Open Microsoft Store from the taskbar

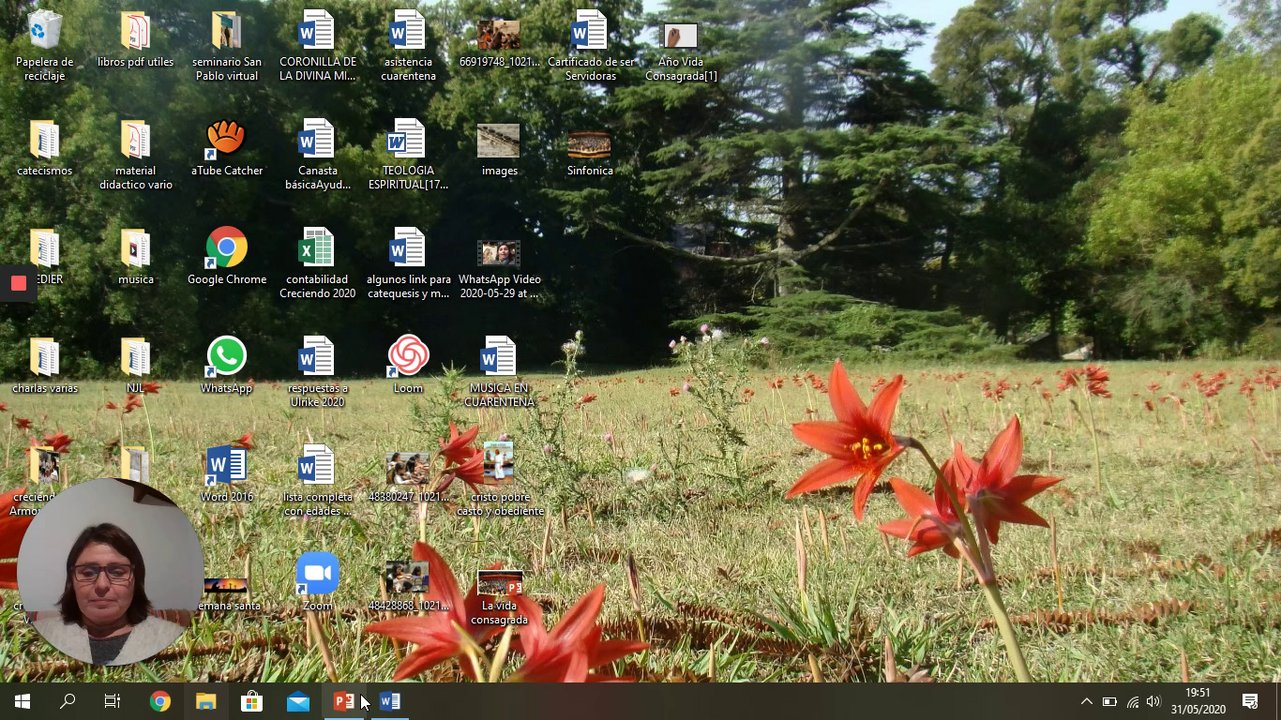coord(252,702)
